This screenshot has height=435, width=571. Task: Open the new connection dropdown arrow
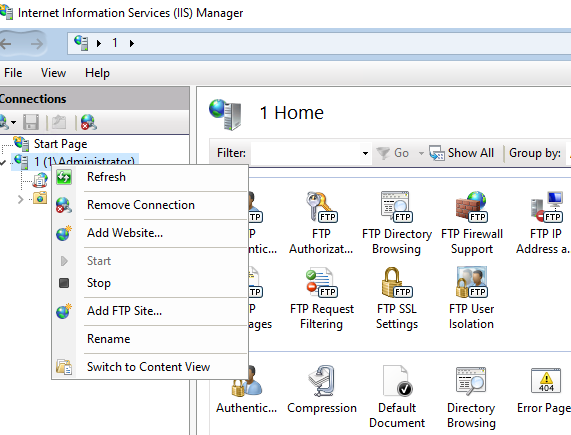point(13,122)
